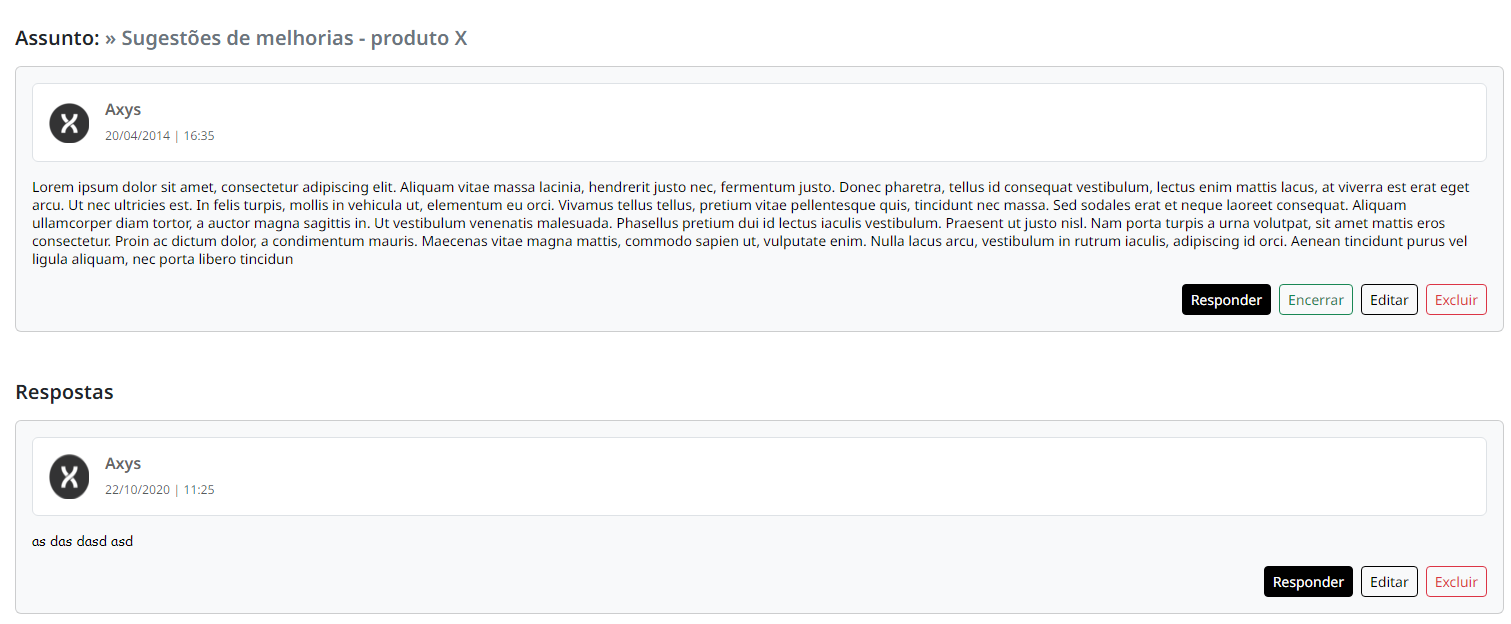Click the 'Assunto:' label

[x=58, y=39]
